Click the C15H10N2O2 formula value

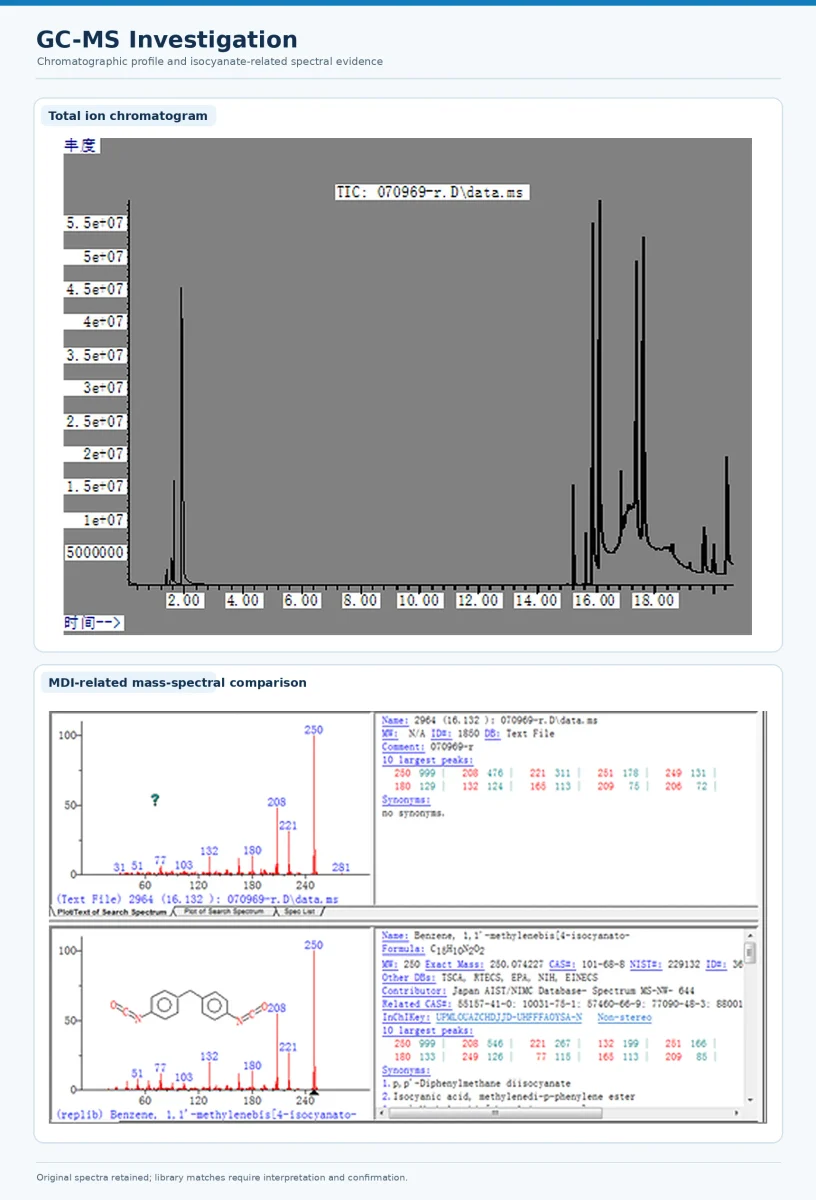click(457, 949)
